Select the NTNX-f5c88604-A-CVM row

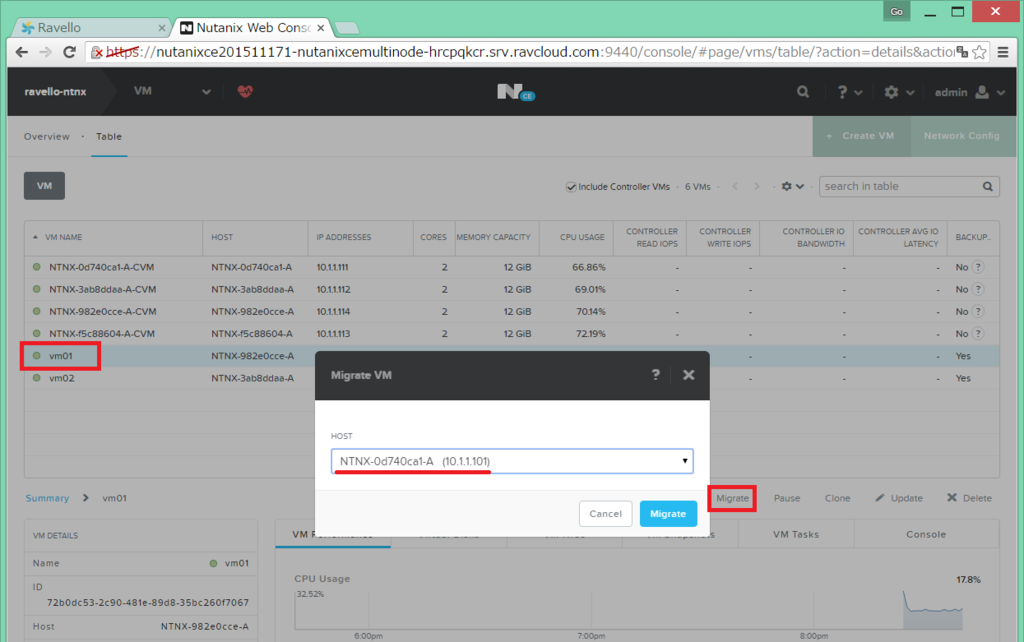point(511,334)
